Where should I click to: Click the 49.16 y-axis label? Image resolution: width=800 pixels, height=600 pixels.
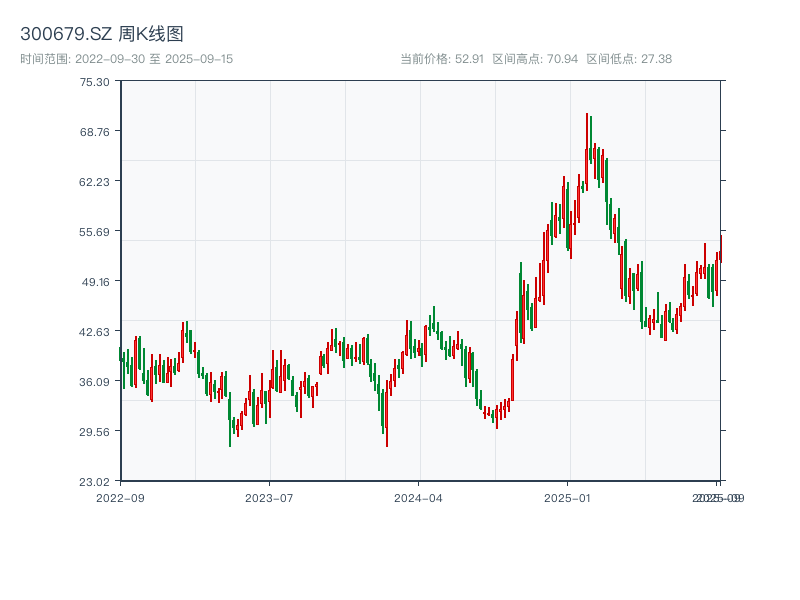[x=95, y=282]
